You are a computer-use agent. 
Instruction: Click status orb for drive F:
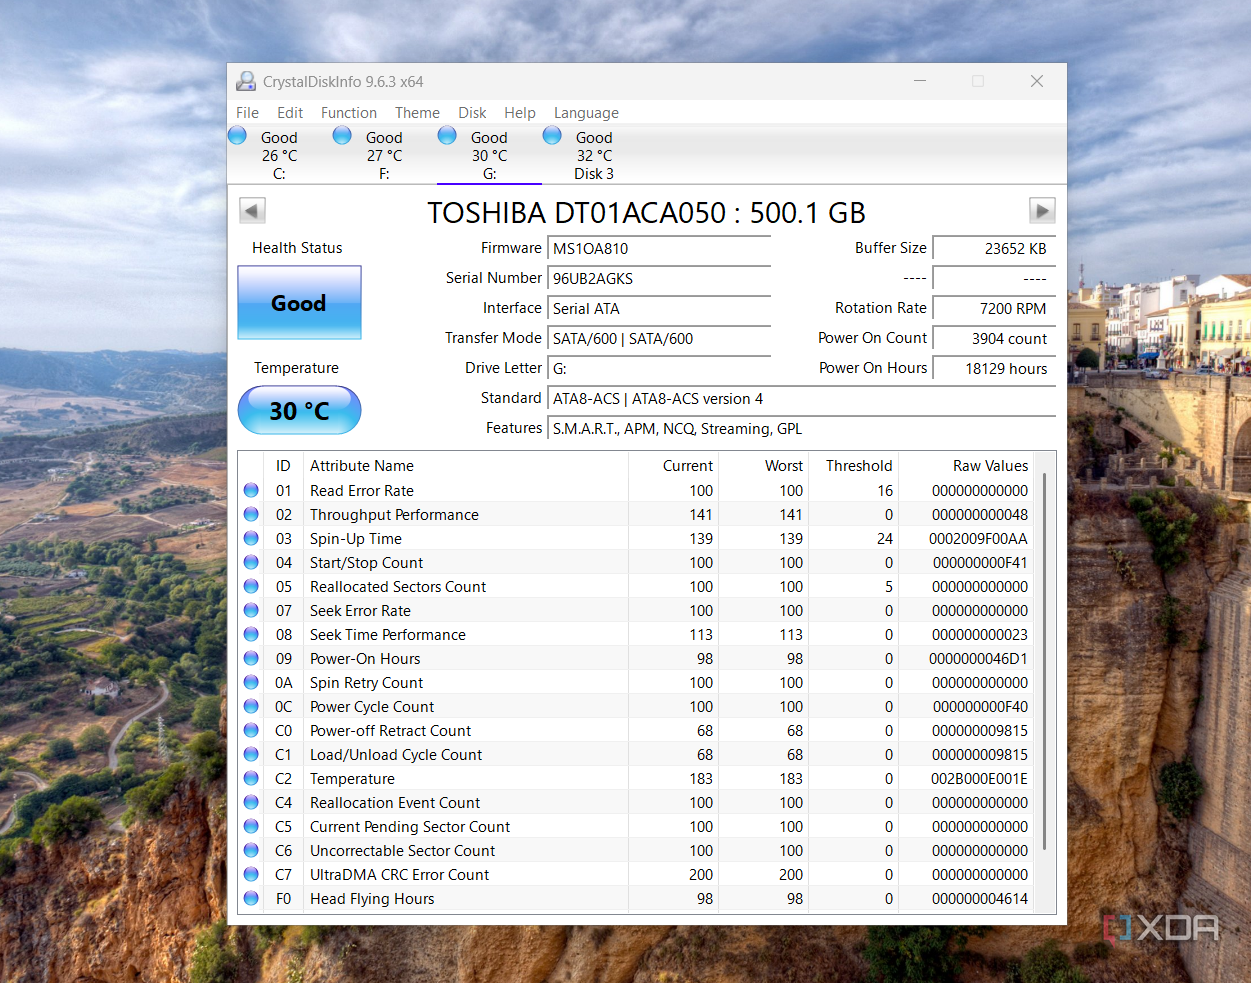342,135
